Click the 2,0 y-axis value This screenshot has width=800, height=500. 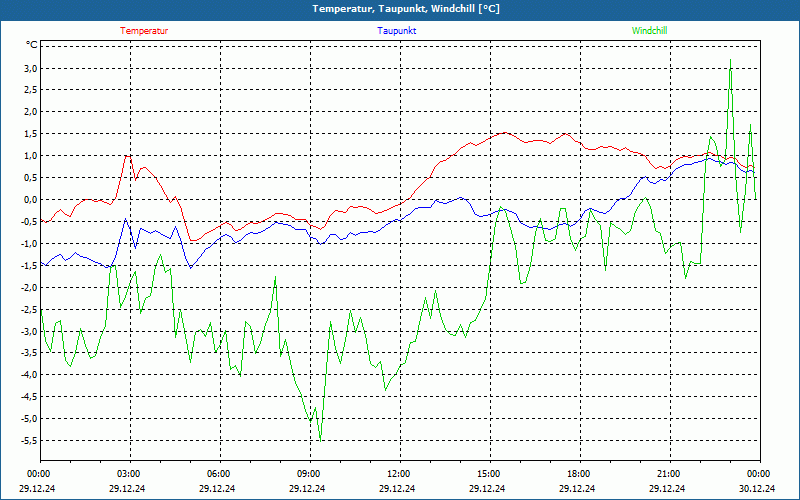pos(31,112)
